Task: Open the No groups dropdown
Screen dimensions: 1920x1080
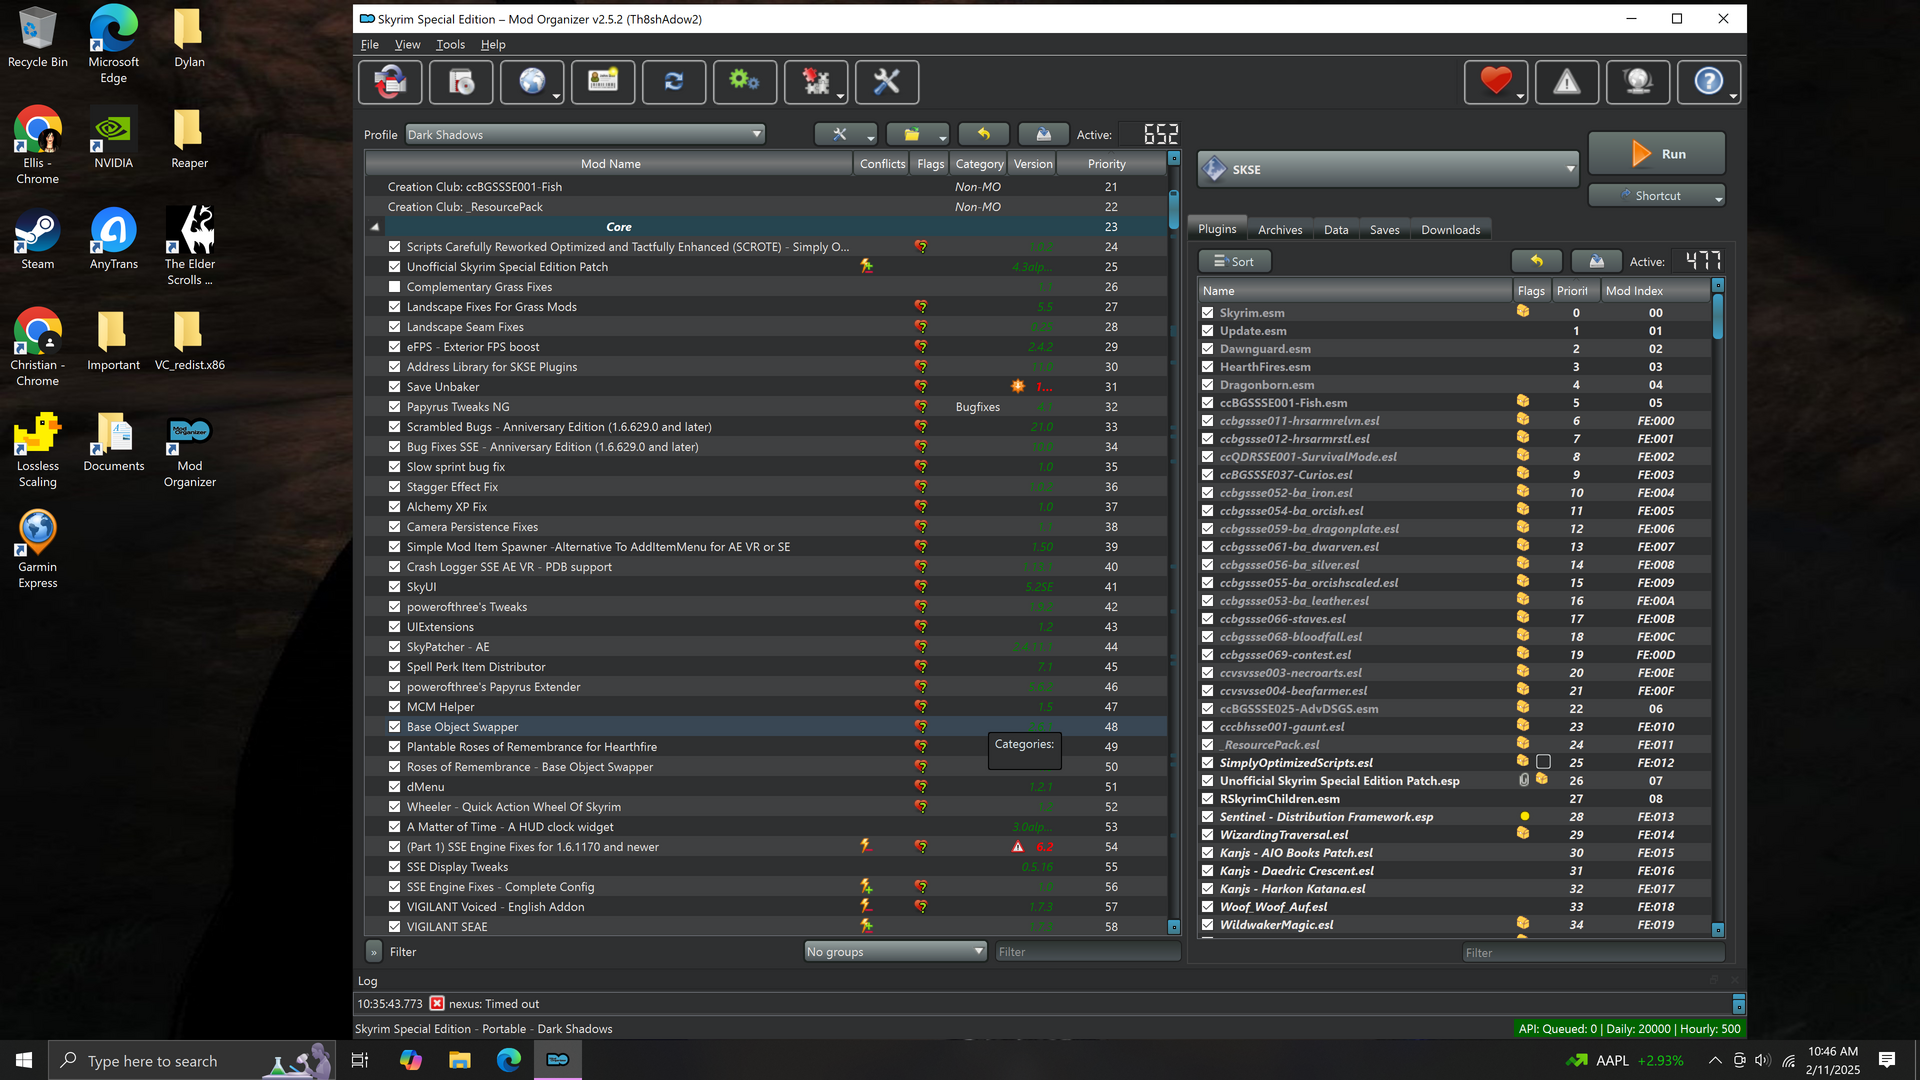Action: tap(895, 952)
